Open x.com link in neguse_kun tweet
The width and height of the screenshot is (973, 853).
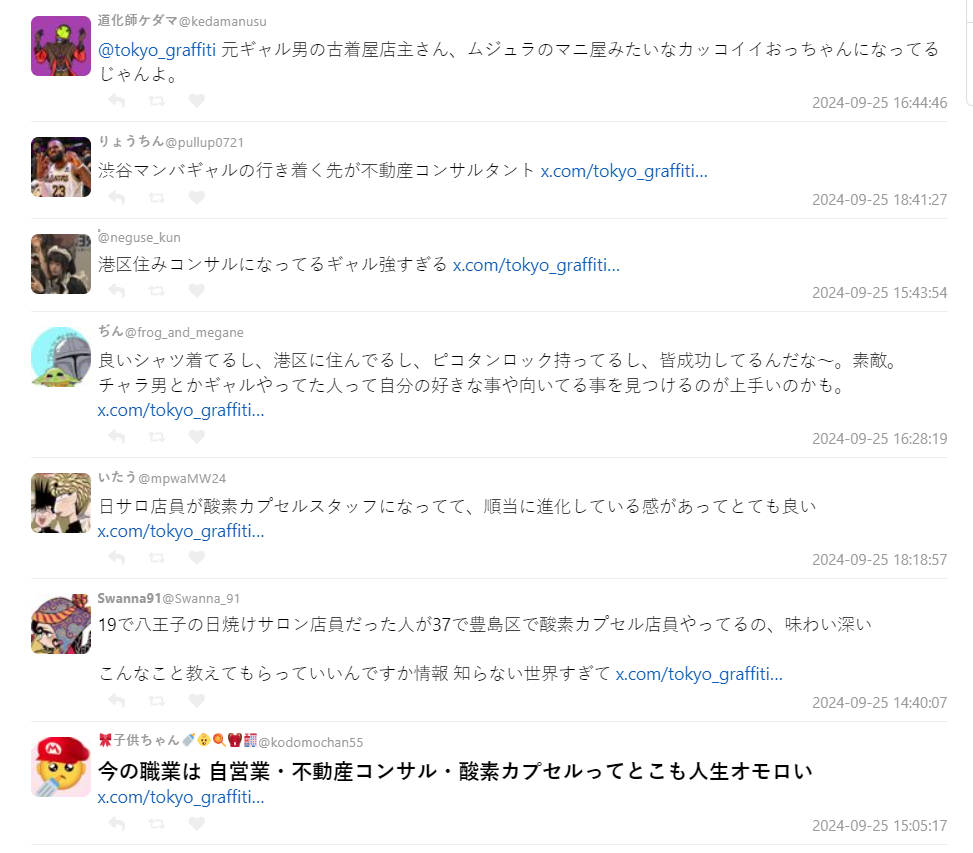coord(536,265)
